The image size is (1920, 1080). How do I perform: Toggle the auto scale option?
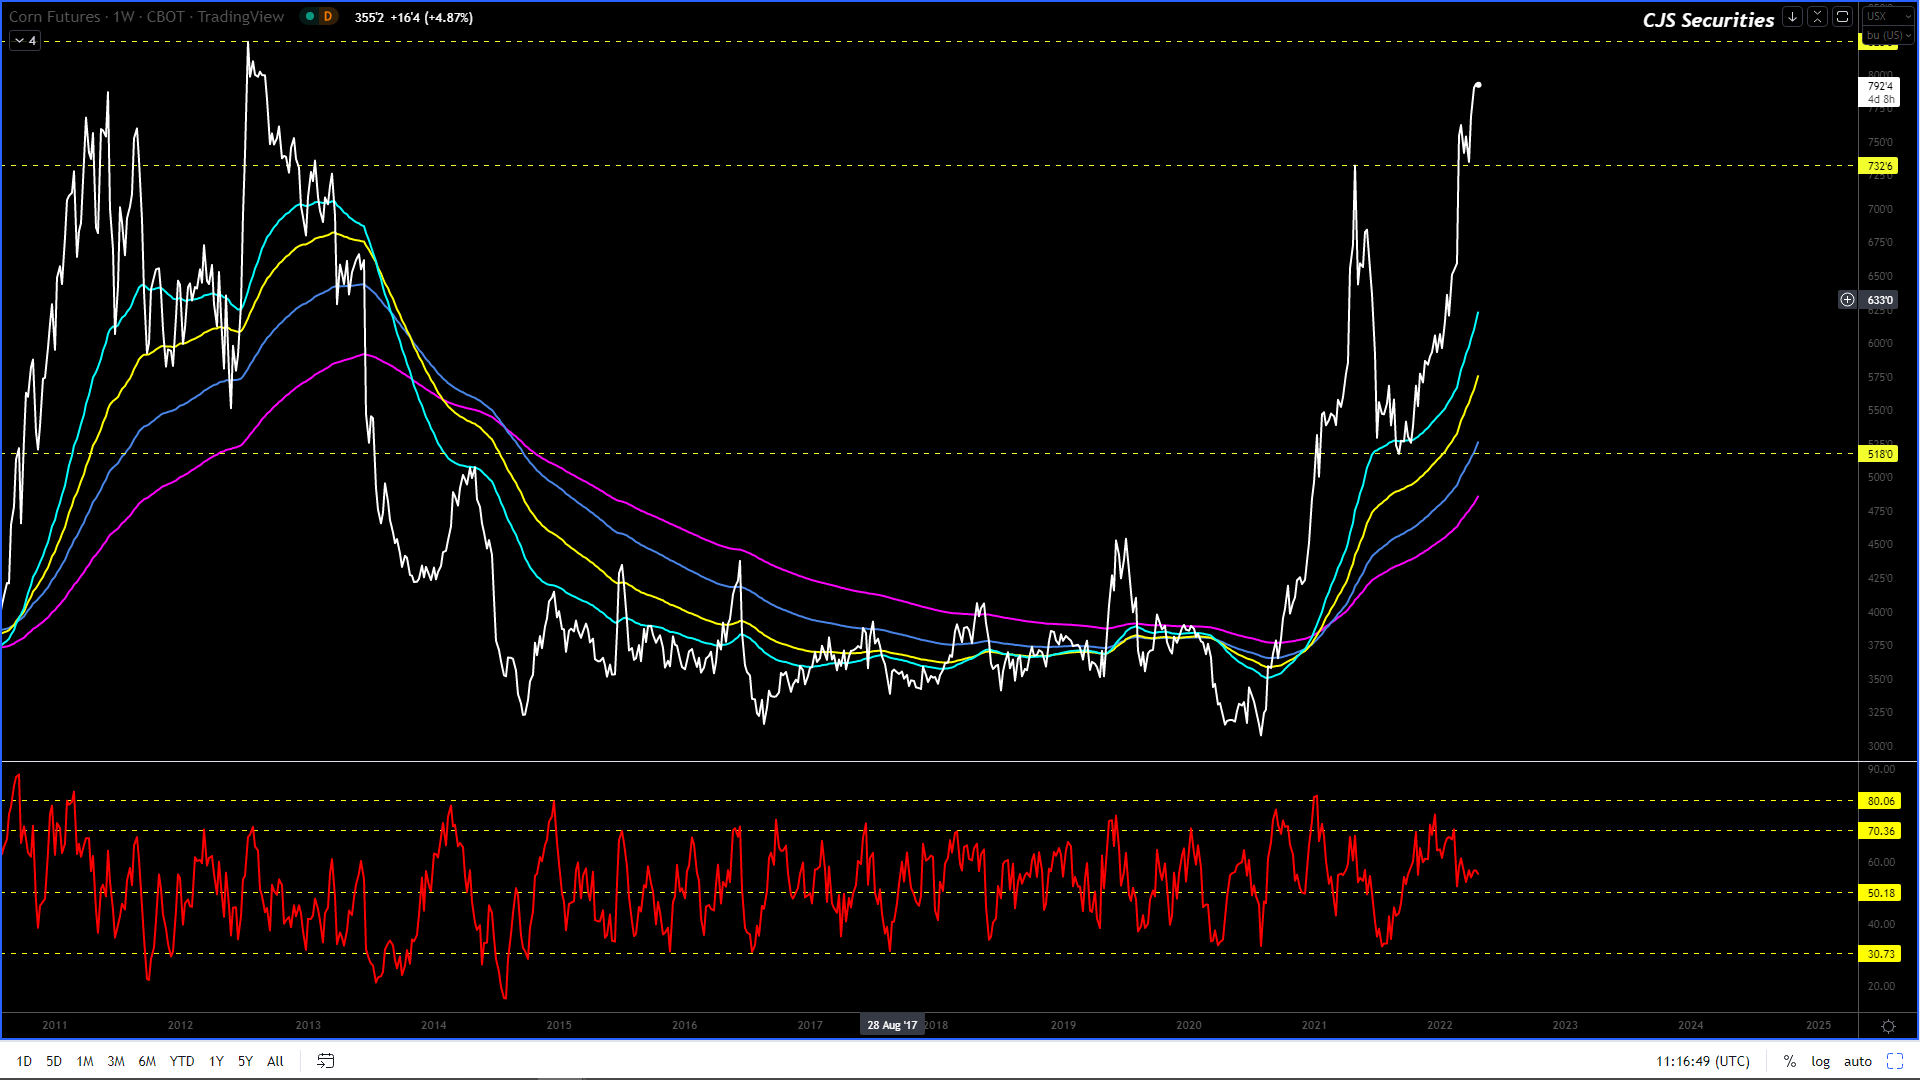(1857, 1061)
